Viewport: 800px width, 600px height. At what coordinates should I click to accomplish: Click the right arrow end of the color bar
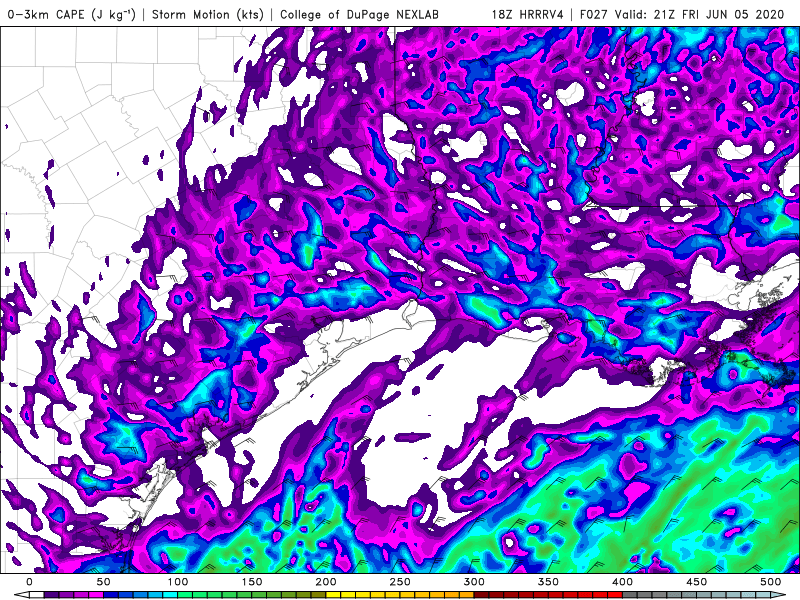pos(779,595)
